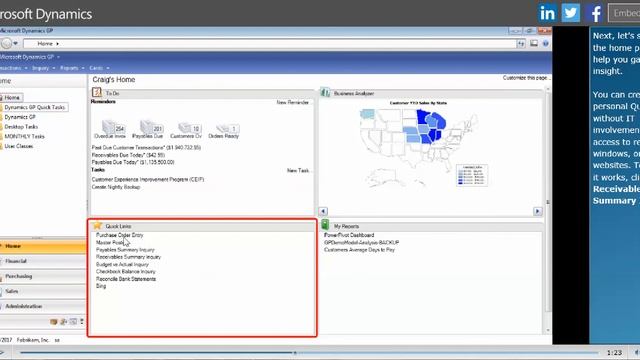Image resolution: width=640 pixels, height=360 pixels.
Task: Open navigation pane configure buttons menu
Action: (82, 322)
